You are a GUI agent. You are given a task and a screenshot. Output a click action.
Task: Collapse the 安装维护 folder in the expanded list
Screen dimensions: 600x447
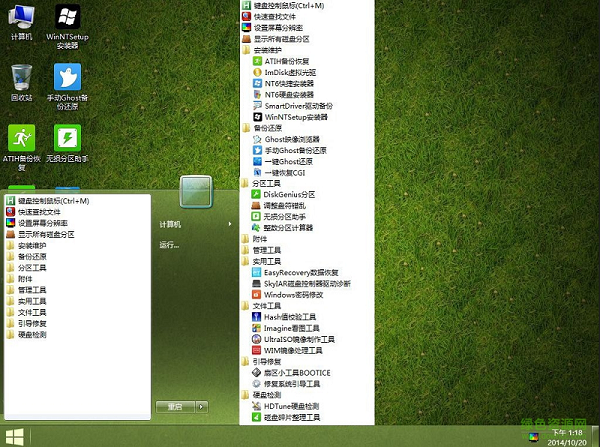click(x=262, y=50)
